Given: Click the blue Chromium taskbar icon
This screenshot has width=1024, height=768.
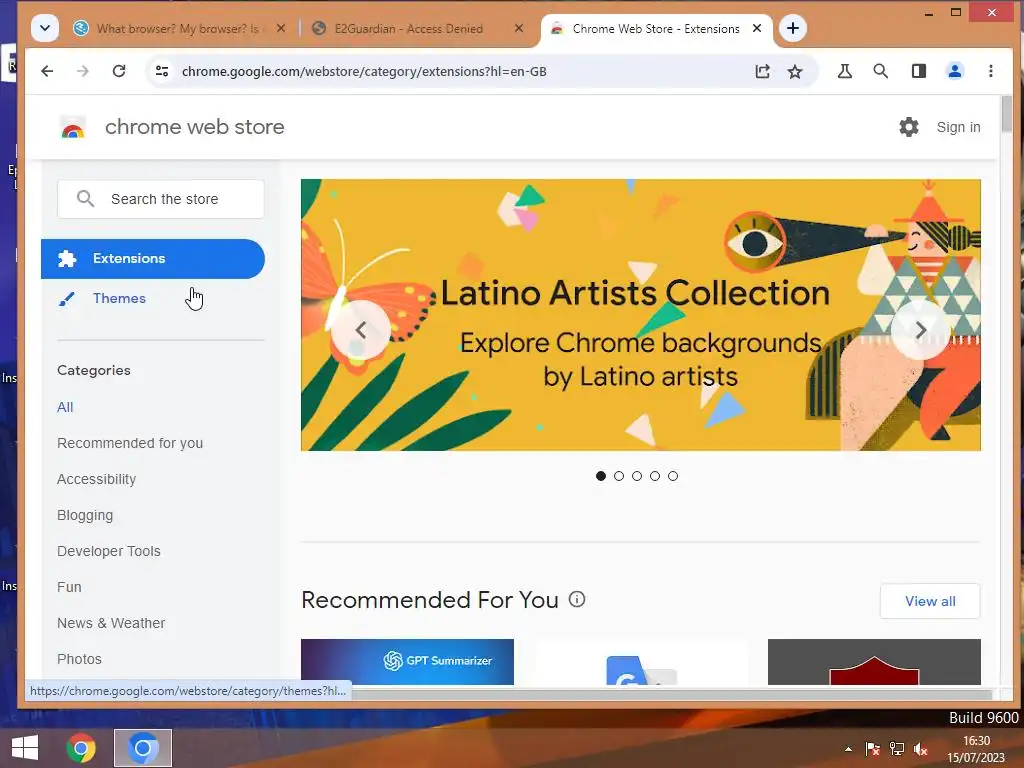Looking at the screenshot, I should click(x=143, y=748).
